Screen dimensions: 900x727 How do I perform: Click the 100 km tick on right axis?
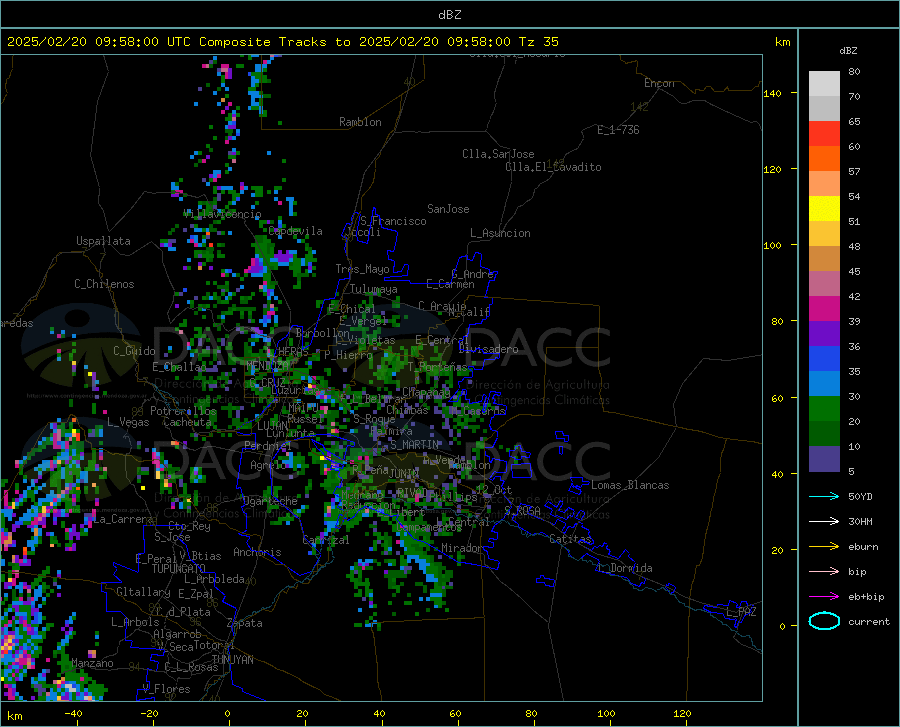[773, 246]
